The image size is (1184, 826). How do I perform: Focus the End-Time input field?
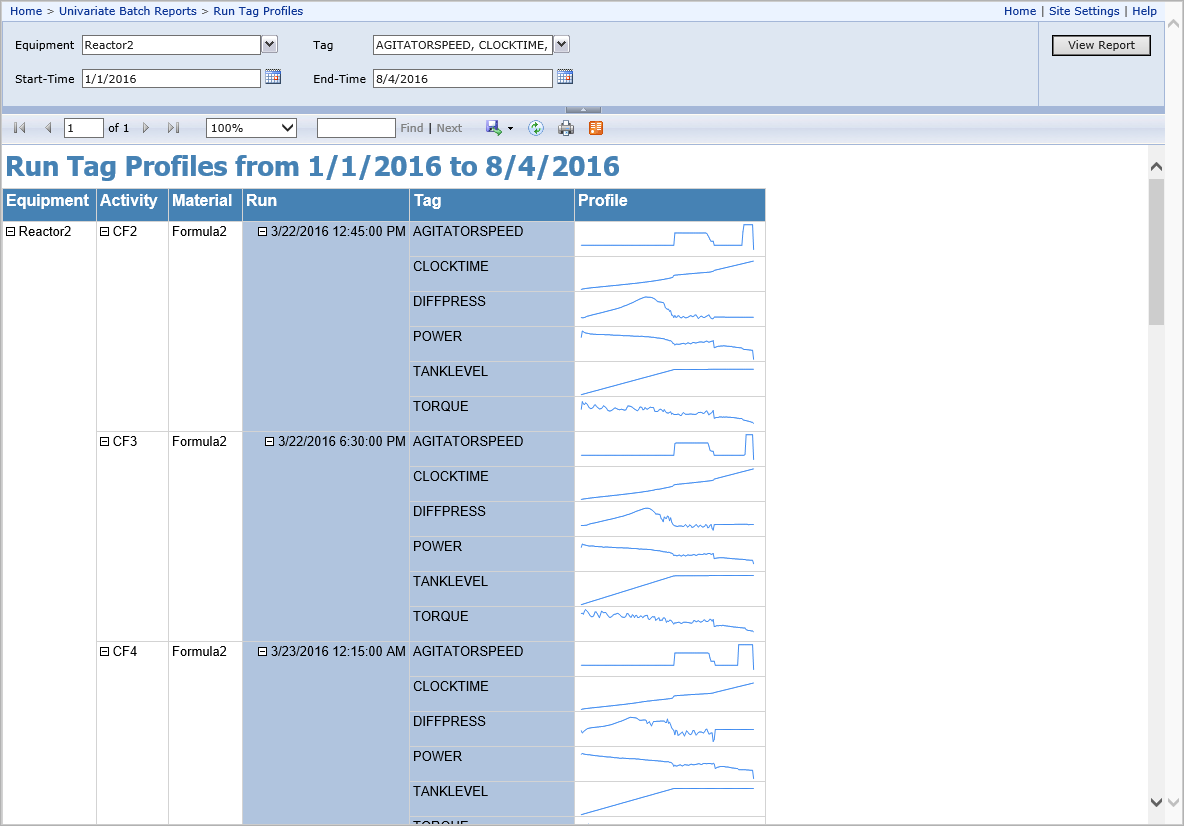tap(462, 79)
